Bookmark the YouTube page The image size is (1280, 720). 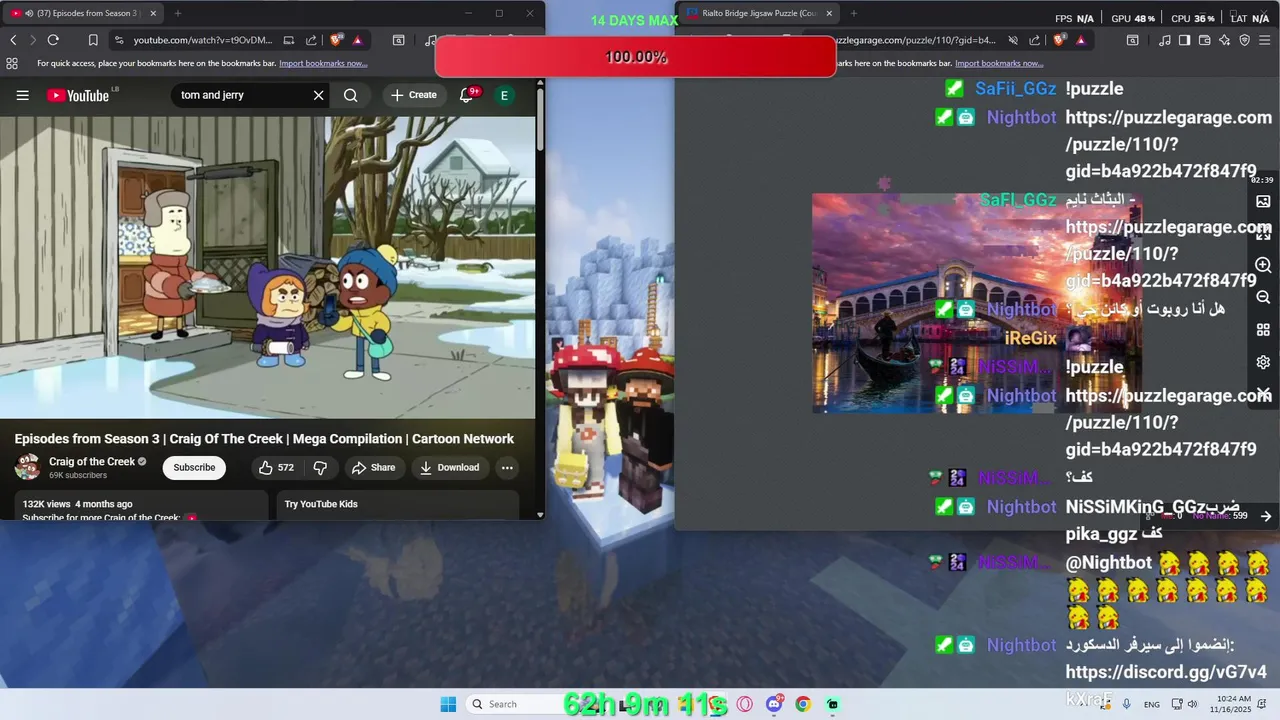93,40
